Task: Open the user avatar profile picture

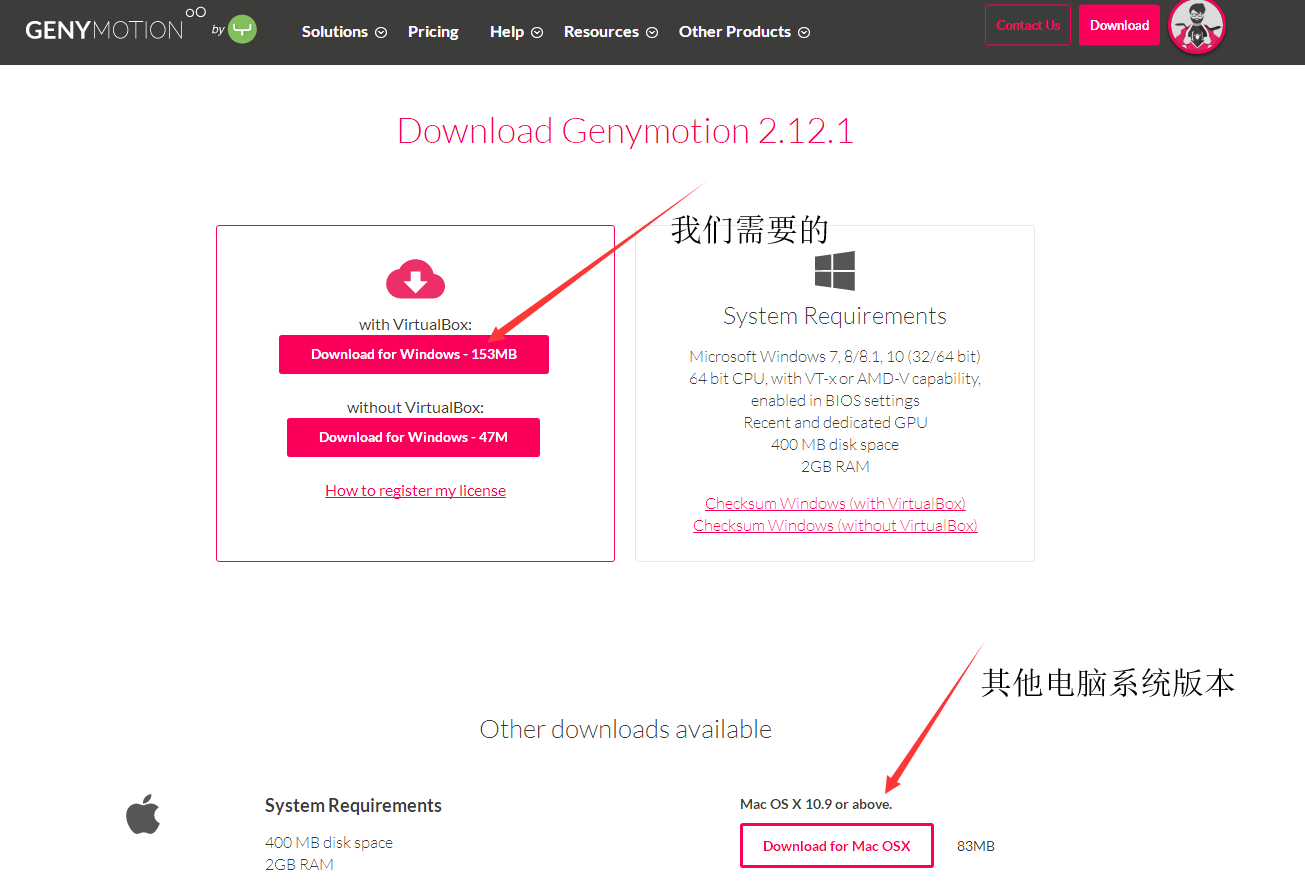Action: coord(1196,27)
